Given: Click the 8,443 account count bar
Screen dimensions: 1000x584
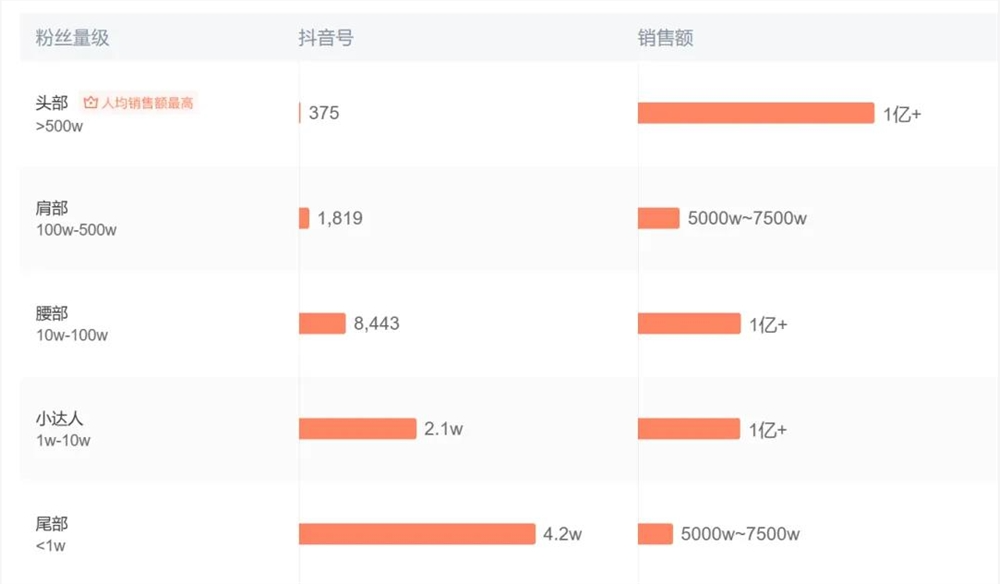Looking at the screenshot, I should [322, 323].
